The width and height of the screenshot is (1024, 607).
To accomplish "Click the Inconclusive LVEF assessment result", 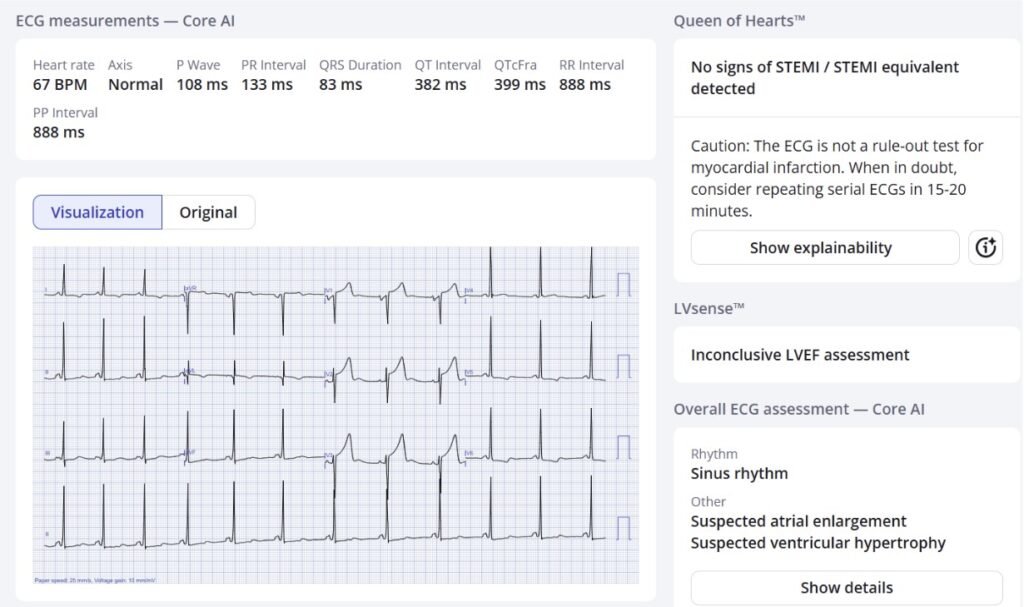I will coord(800,355).
